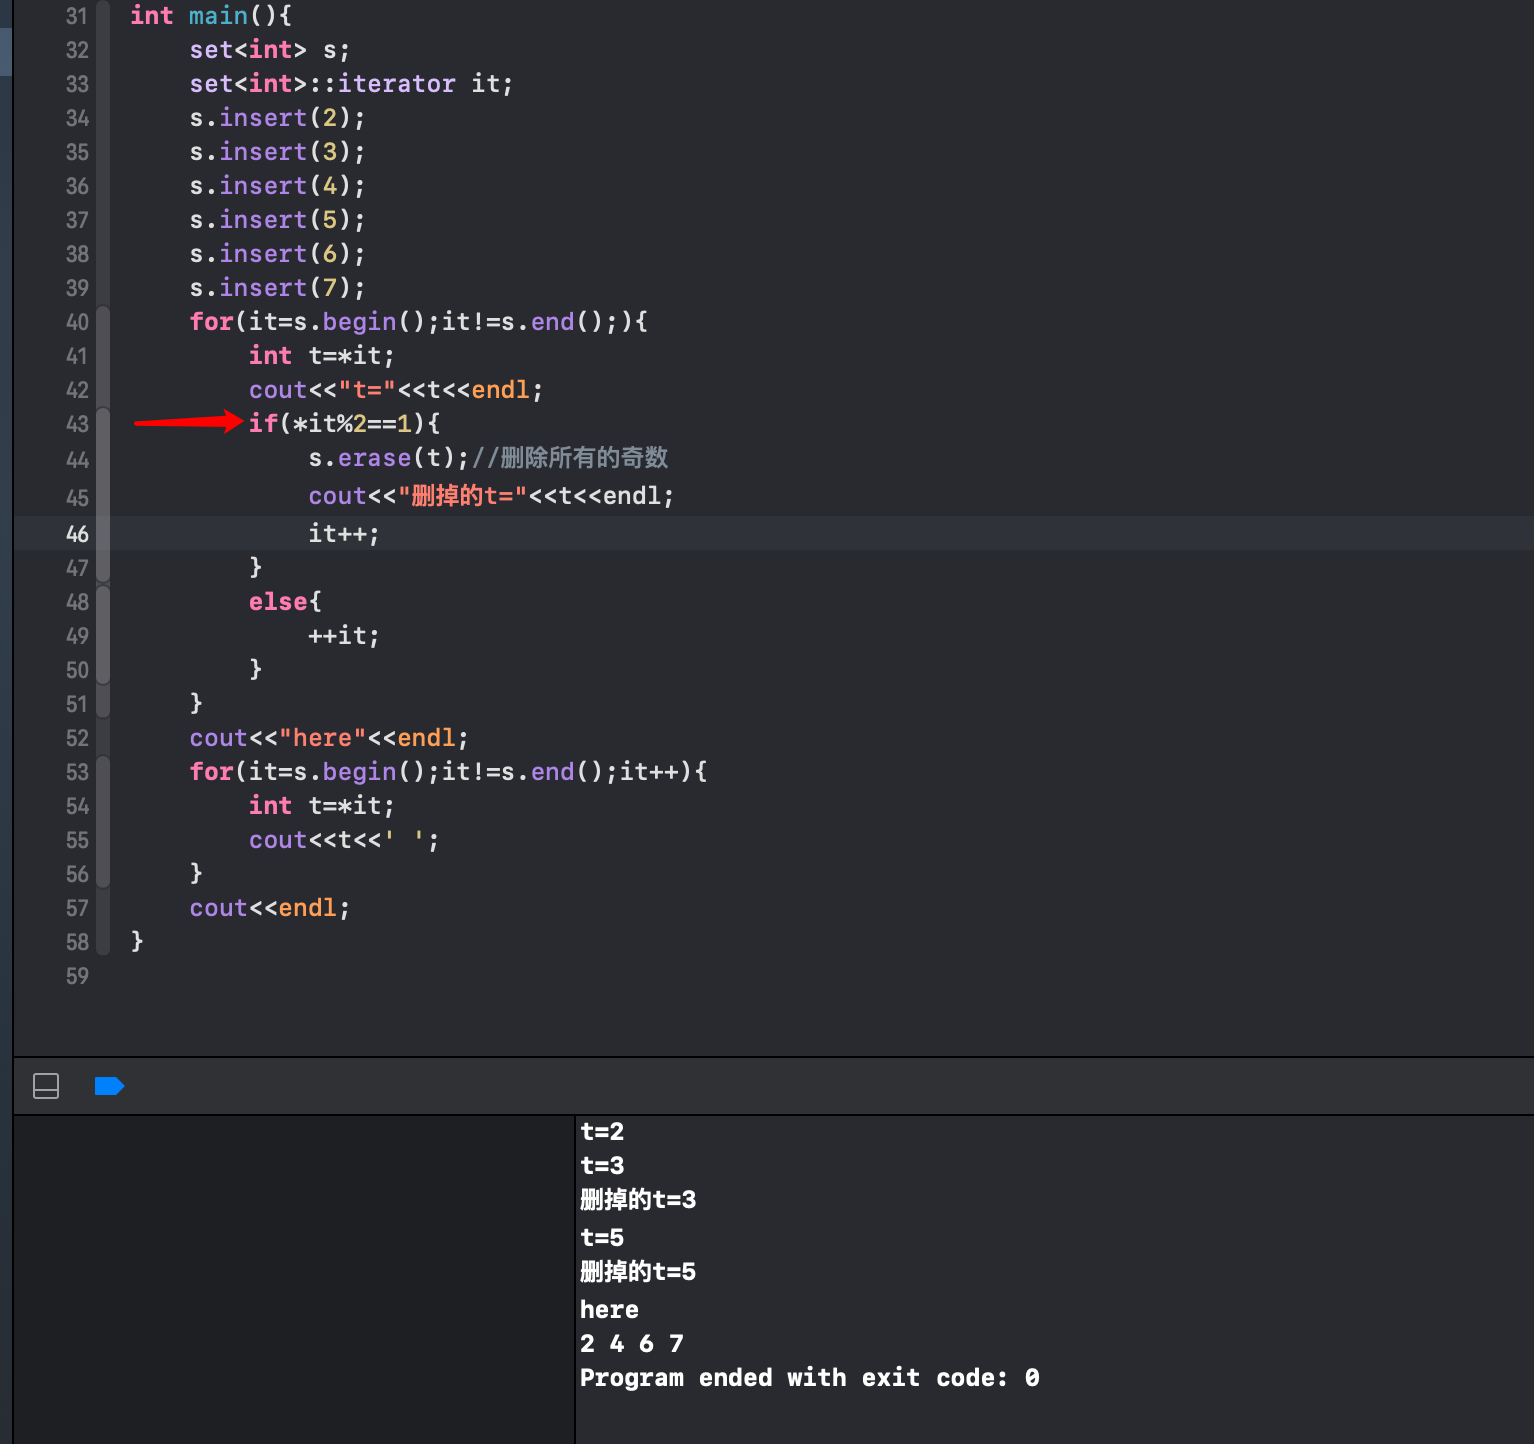Click 'cout<<"here"<<endl;' line
1534x1444 pixels.
click(x=329, y=738)
